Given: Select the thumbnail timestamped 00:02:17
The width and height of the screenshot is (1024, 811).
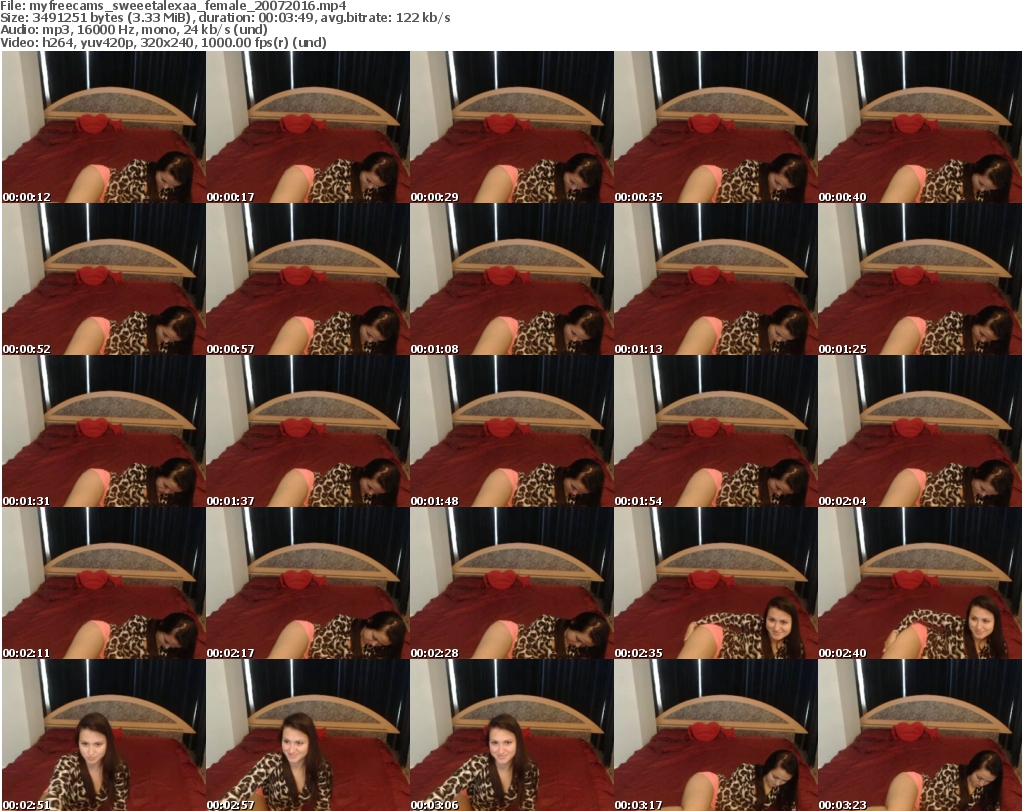Looking at the screenshot, I should coord(308,584).
